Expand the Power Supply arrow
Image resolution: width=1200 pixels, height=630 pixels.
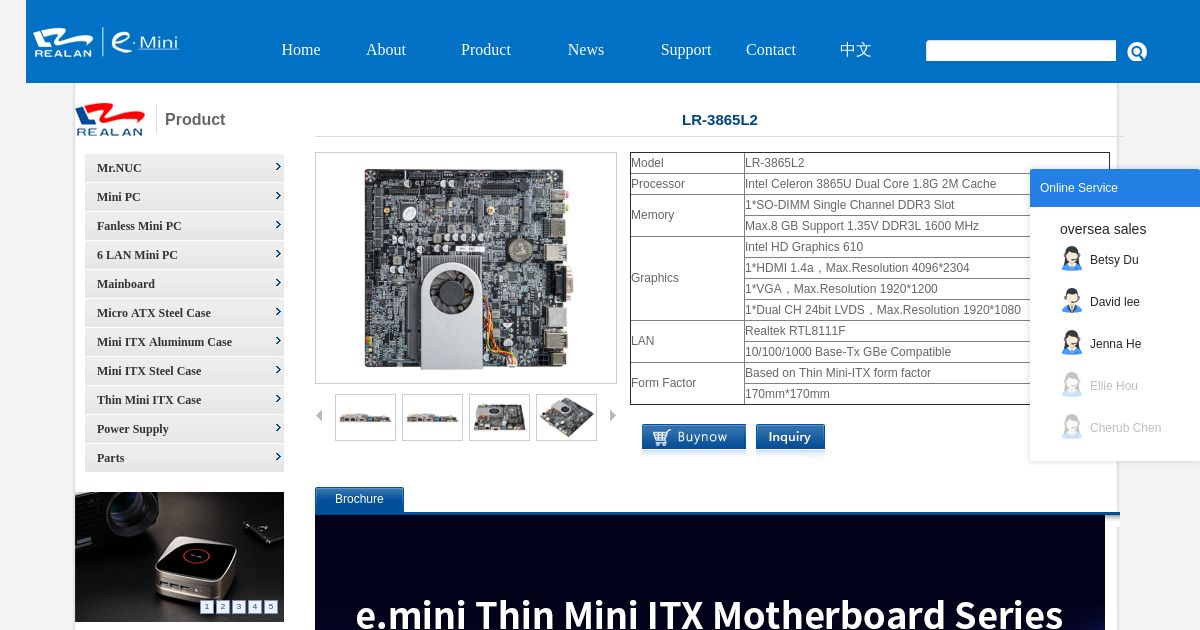(x=278, y=428)
